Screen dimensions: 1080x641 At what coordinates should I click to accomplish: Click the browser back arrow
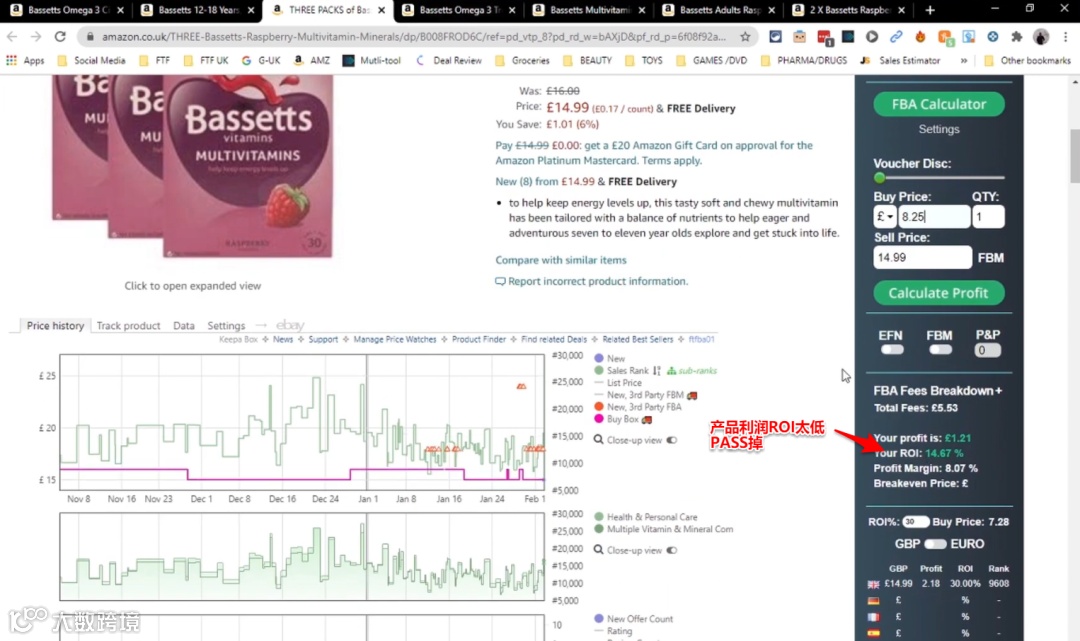click(x=12, y=36)
